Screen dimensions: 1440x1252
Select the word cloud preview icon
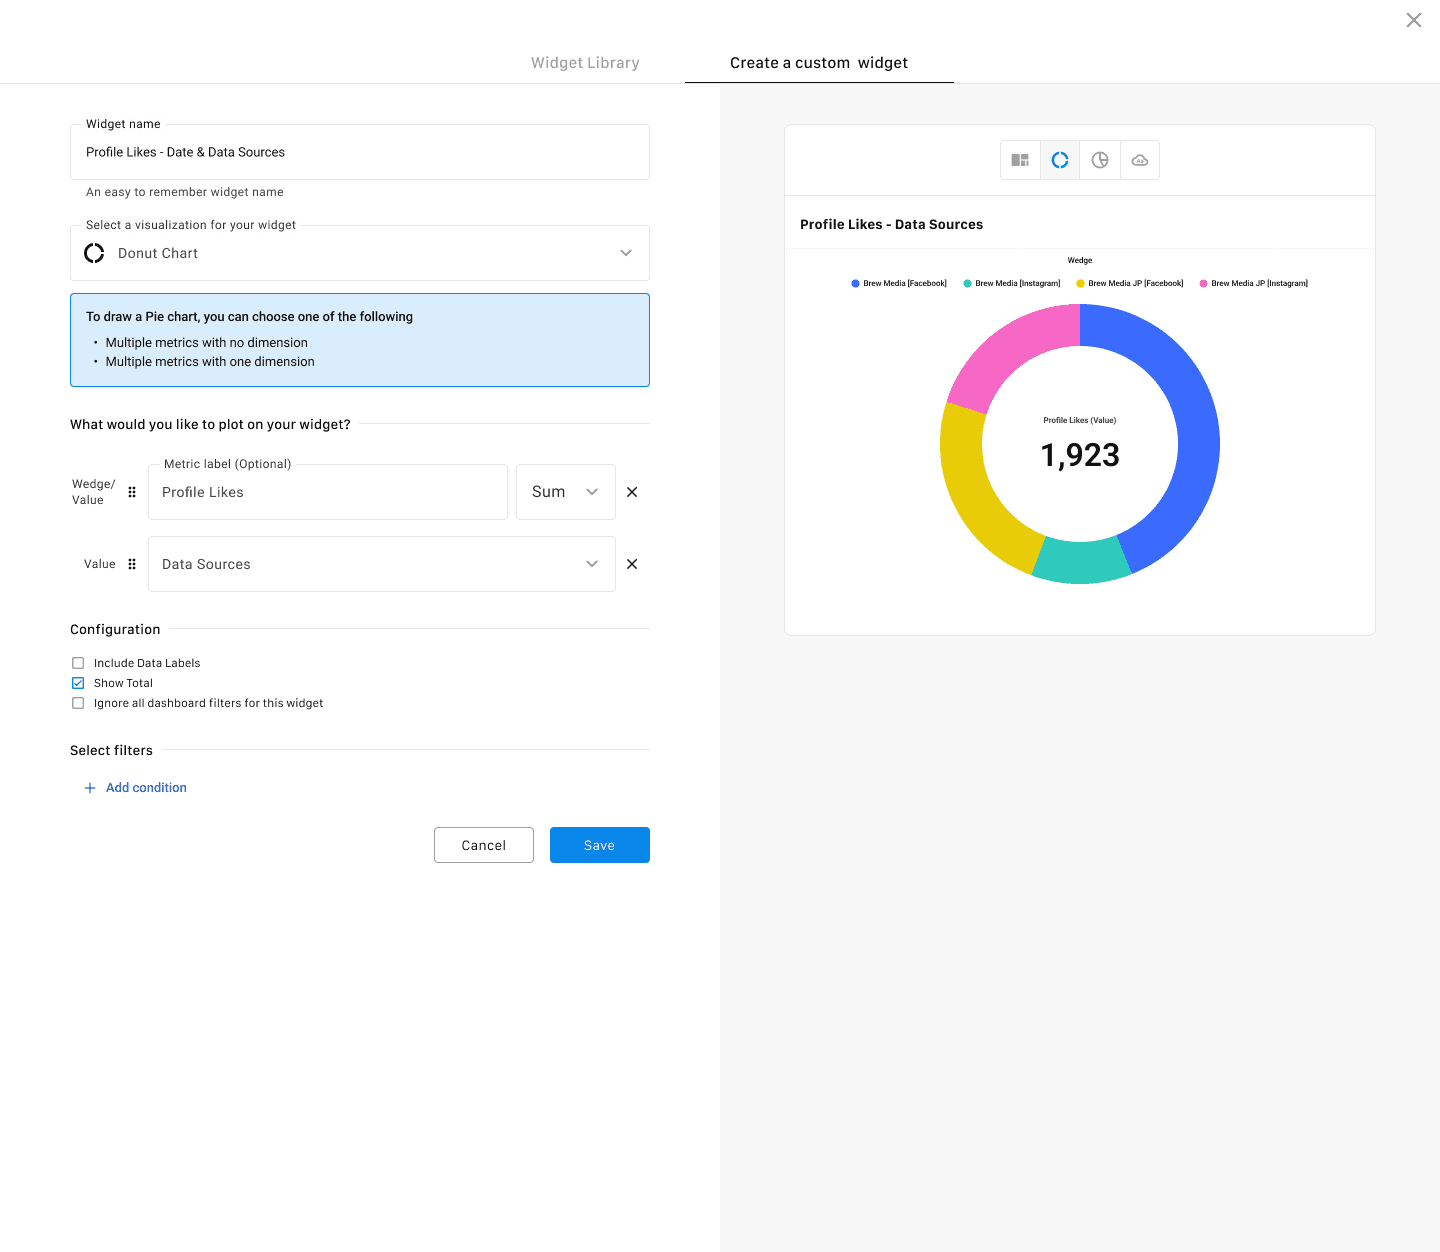[x=1140, y=160]
